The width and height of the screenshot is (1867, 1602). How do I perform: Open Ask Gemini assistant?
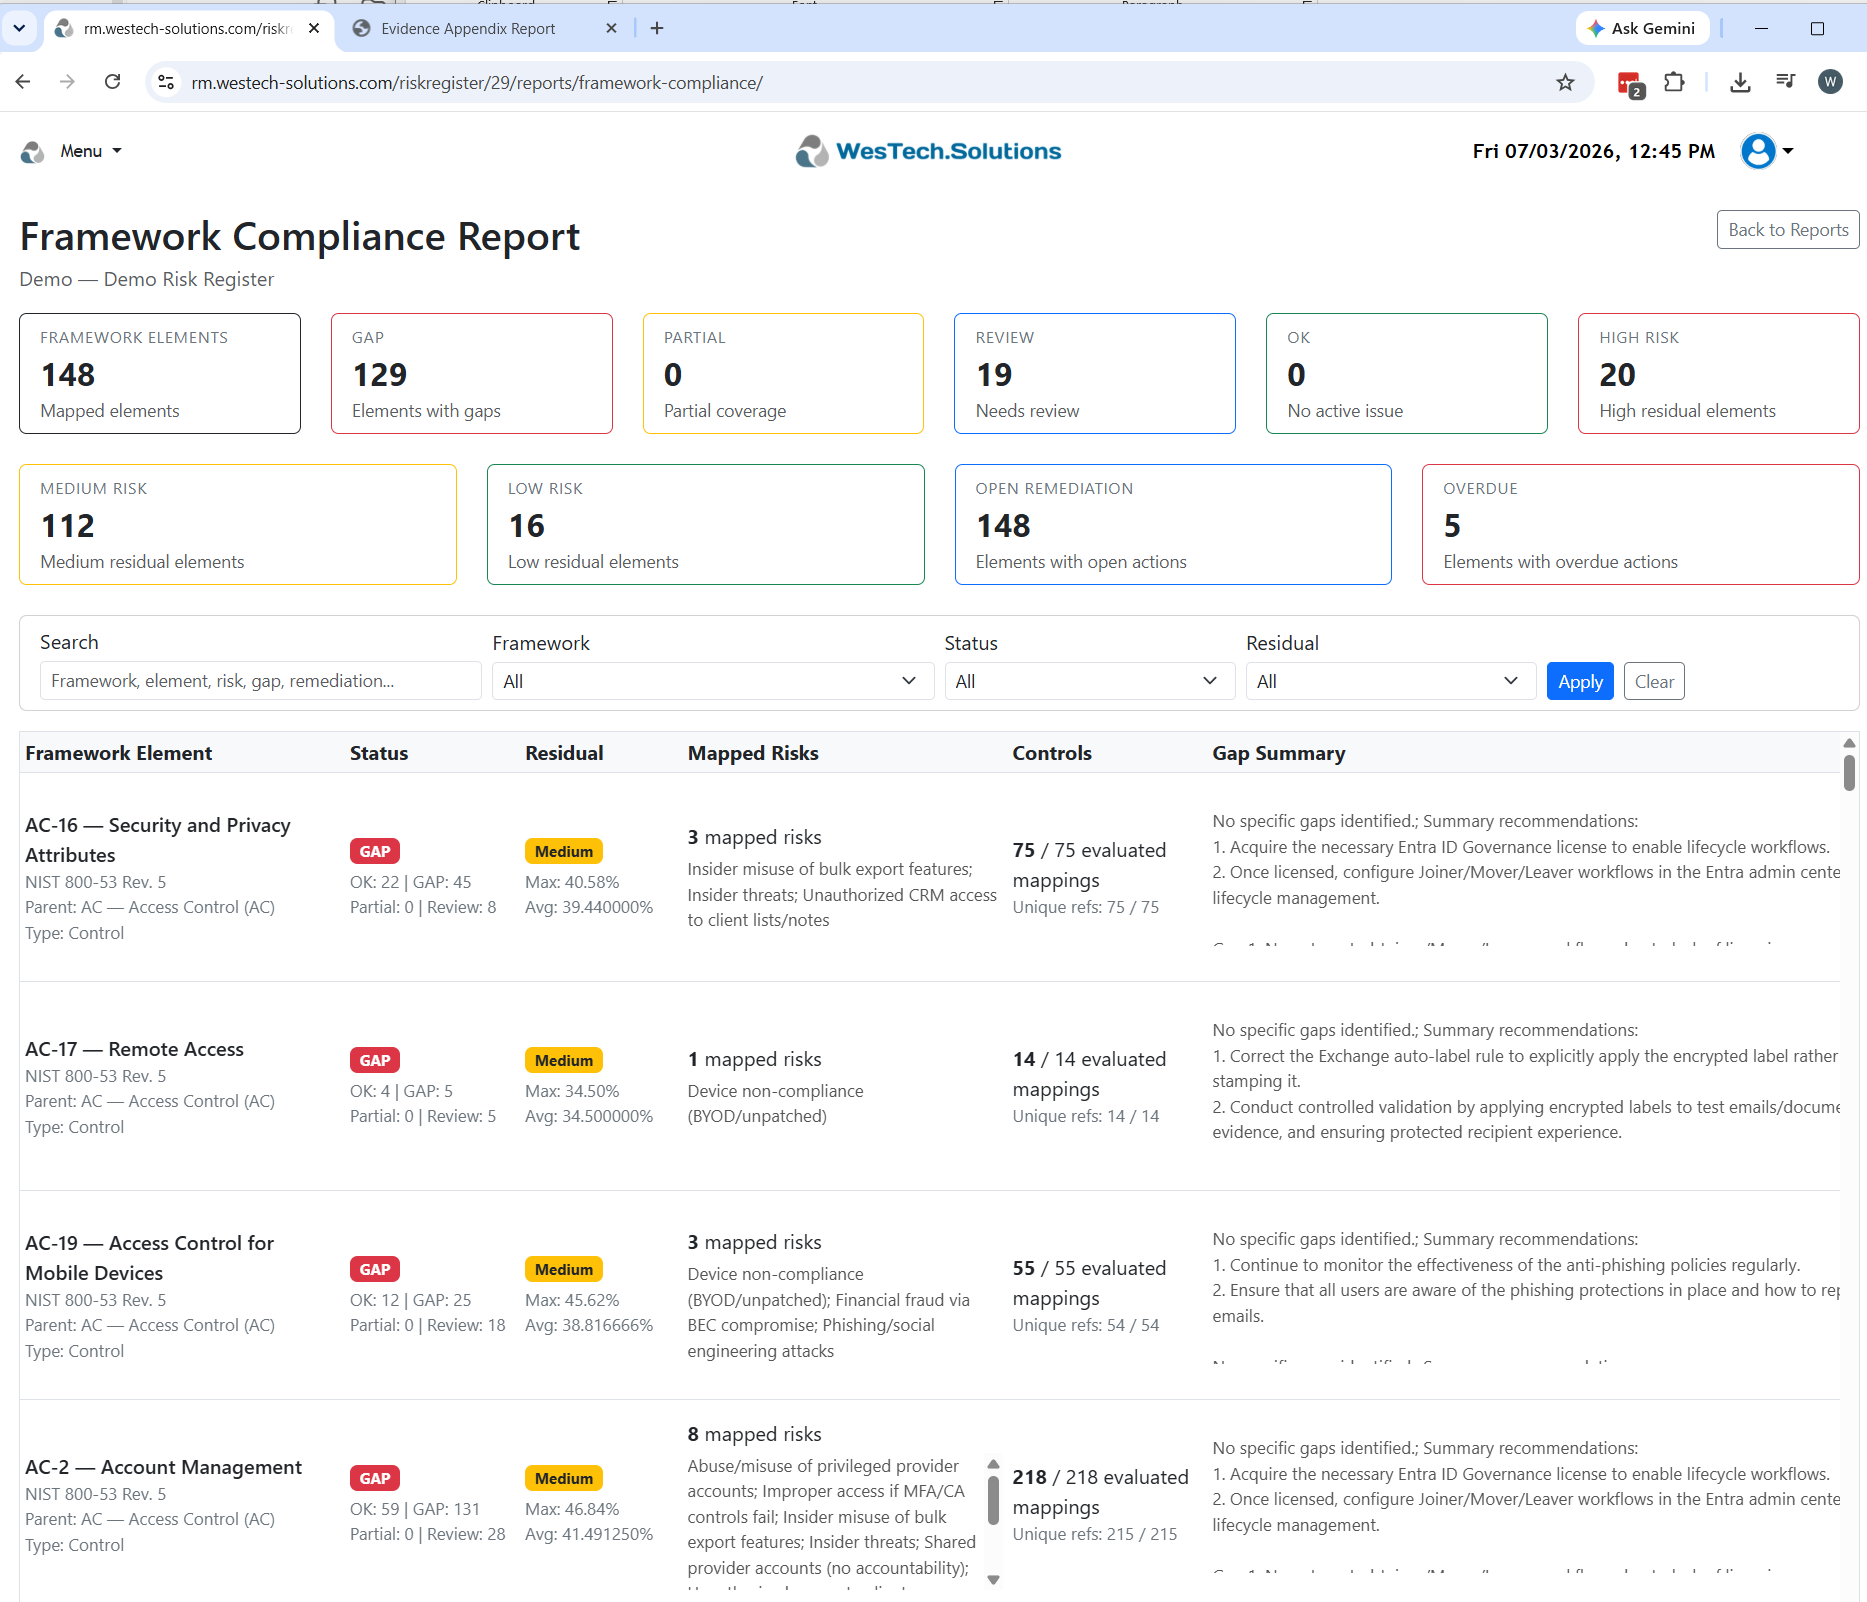tap(1642, 28)
